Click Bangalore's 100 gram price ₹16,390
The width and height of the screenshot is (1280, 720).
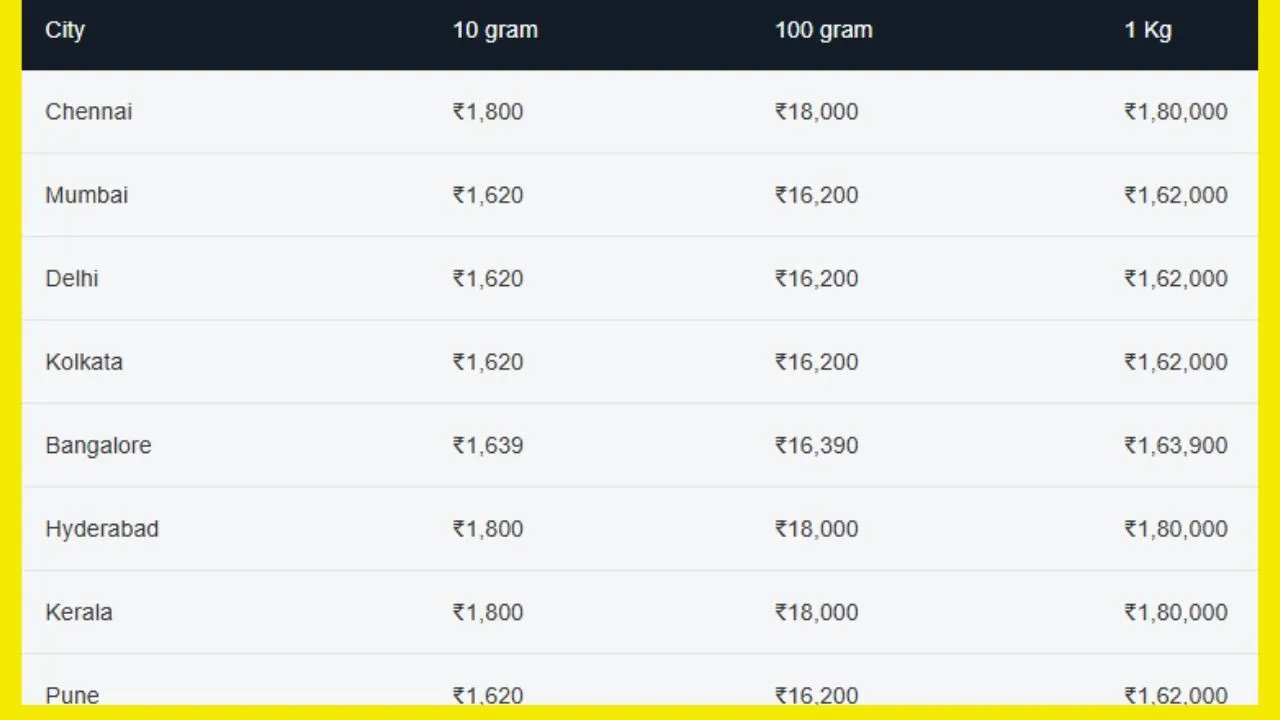tap(816, 446)
